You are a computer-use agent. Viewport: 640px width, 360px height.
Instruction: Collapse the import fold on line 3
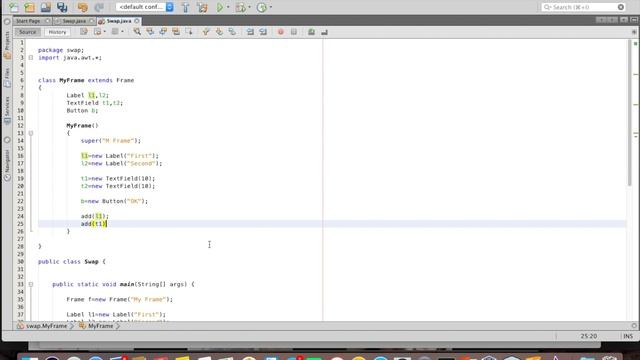tap(31, 58)
